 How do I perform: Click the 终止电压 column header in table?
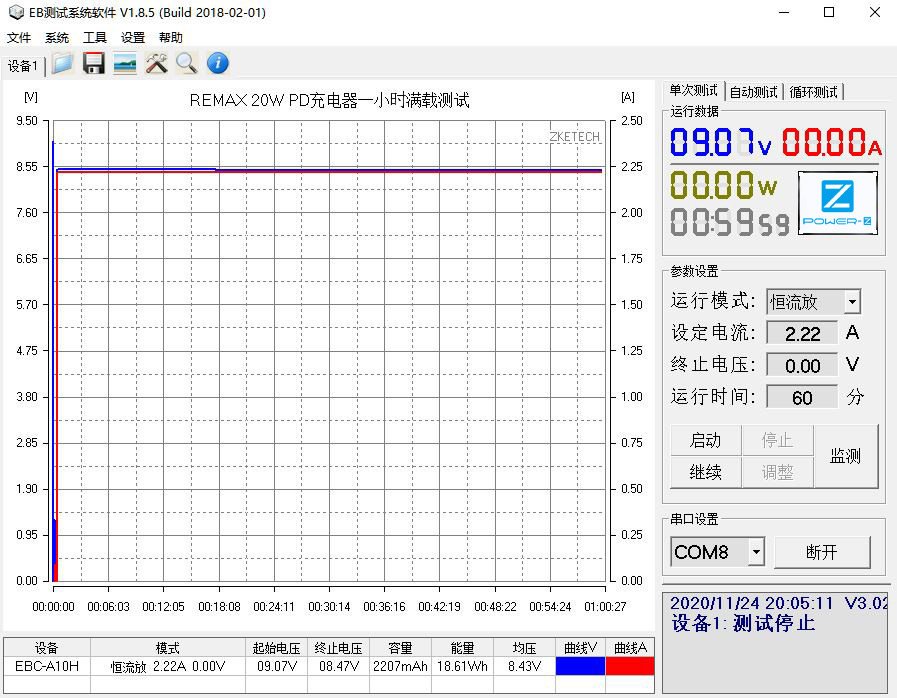point(339,648)
